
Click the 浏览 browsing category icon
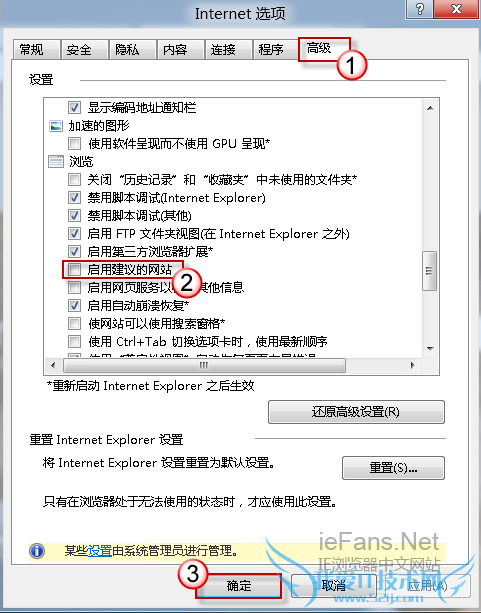(x=56, y=161)
